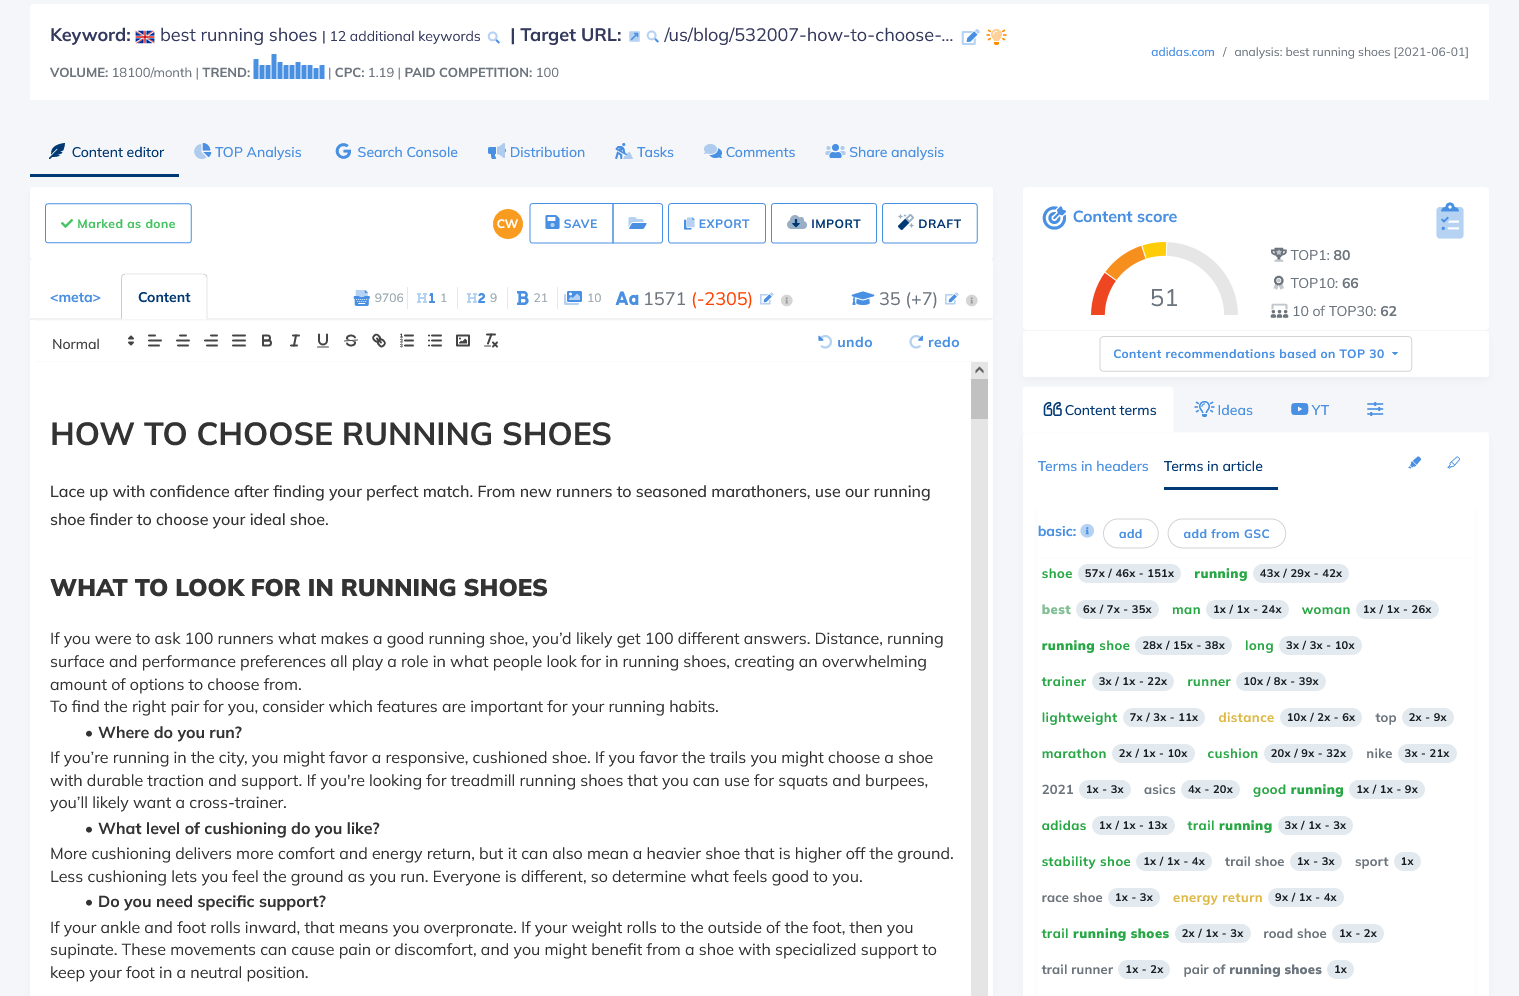Click the editor vertical scrollbar thumb
This screenshot has width=1519, height=996.
pos(979,398)
